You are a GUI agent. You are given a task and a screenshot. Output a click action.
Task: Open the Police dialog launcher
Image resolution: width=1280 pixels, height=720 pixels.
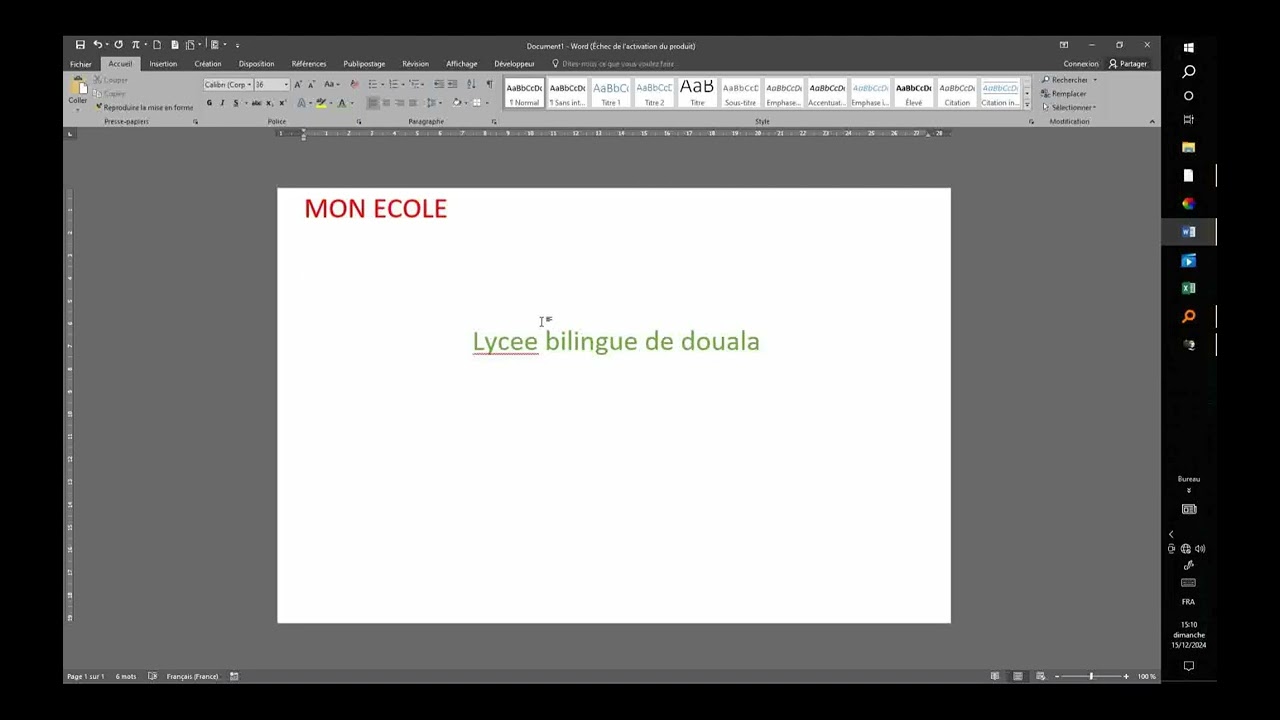coord(359,121)
